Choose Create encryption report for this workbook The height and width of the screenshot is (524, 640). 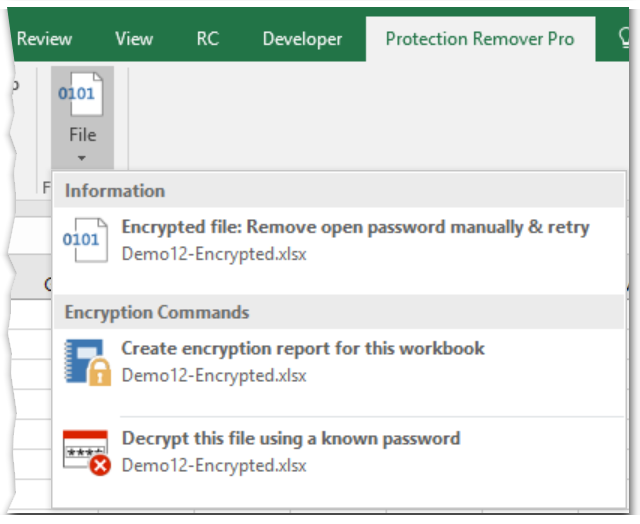pyautogui.click(x=339, y=362)
